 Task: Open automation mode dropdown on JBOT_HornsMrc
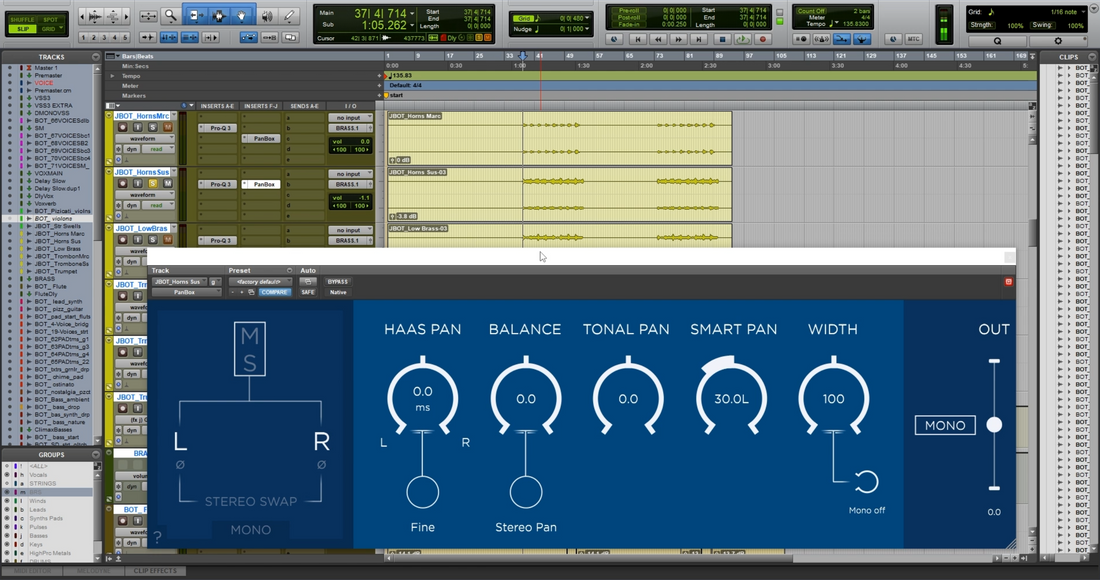pyautogui.click(x=156, y=149)
